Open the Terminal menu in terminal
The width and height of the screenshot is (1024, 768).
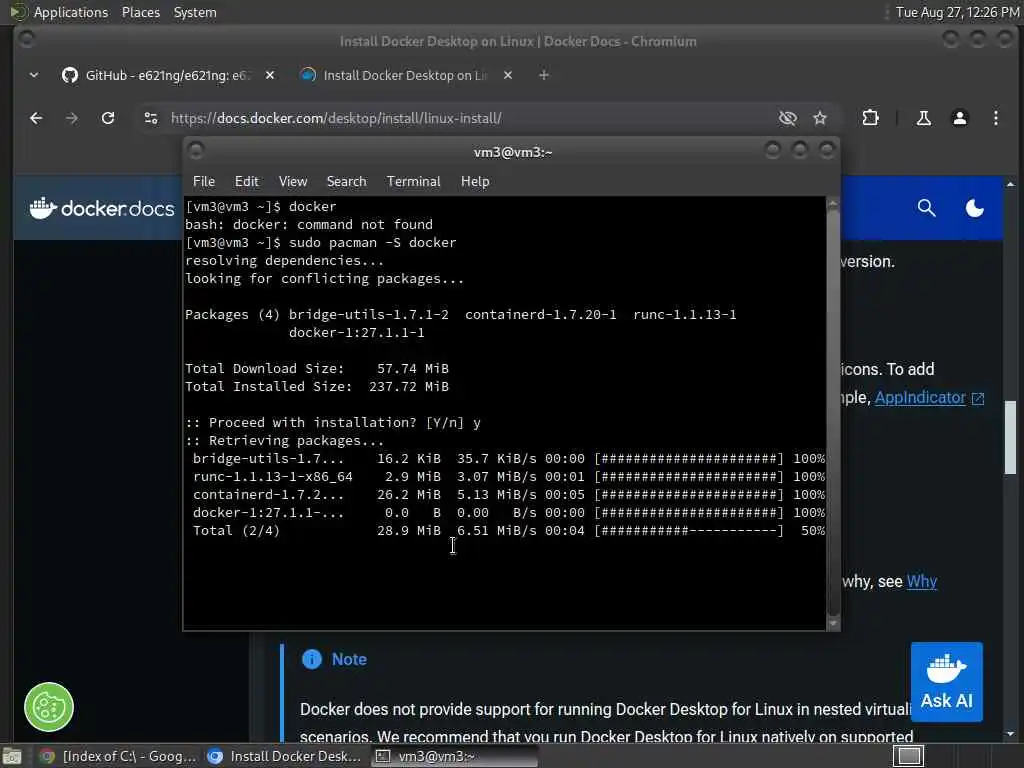pyautogui.click(x=413, y=182)
